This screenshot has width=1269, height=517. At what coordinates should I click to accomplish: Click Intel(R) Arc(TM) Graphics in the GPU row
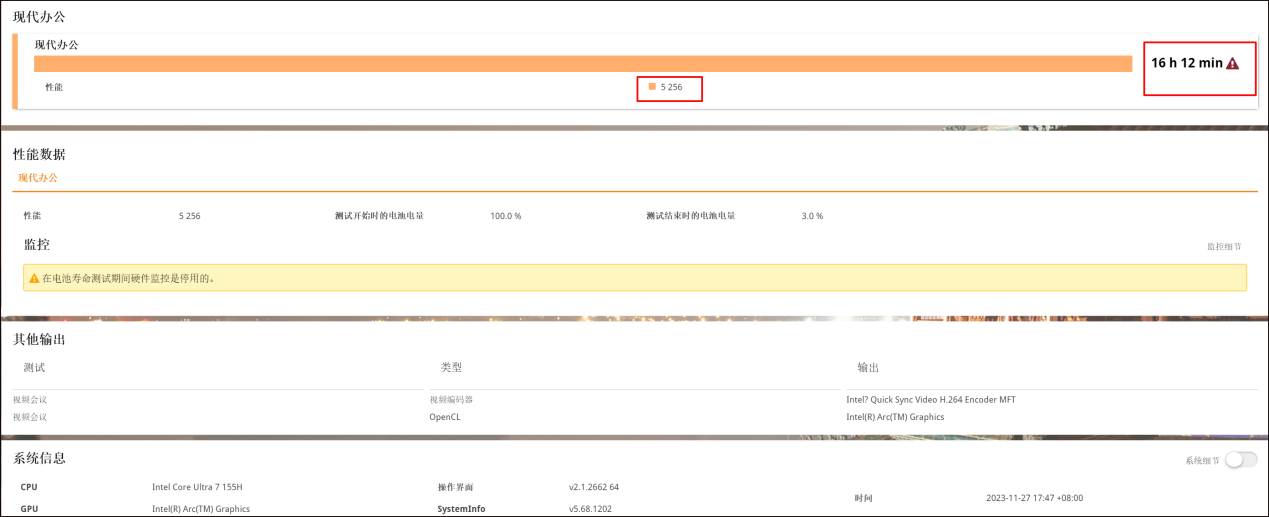201,509
